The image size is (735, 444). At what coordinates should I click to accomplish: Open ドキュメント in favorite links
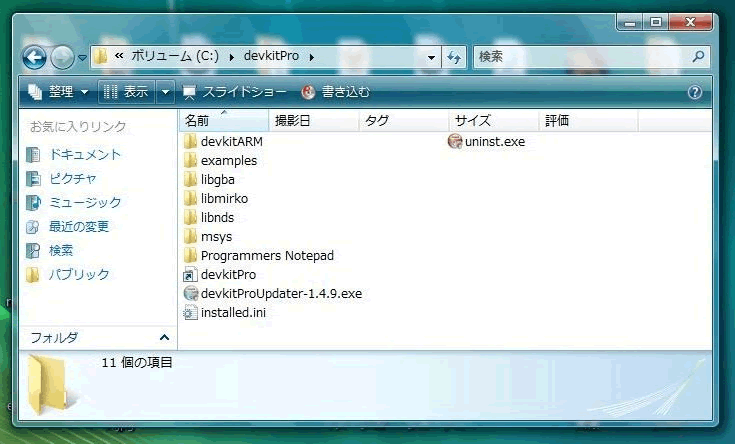tap(85, 154)
